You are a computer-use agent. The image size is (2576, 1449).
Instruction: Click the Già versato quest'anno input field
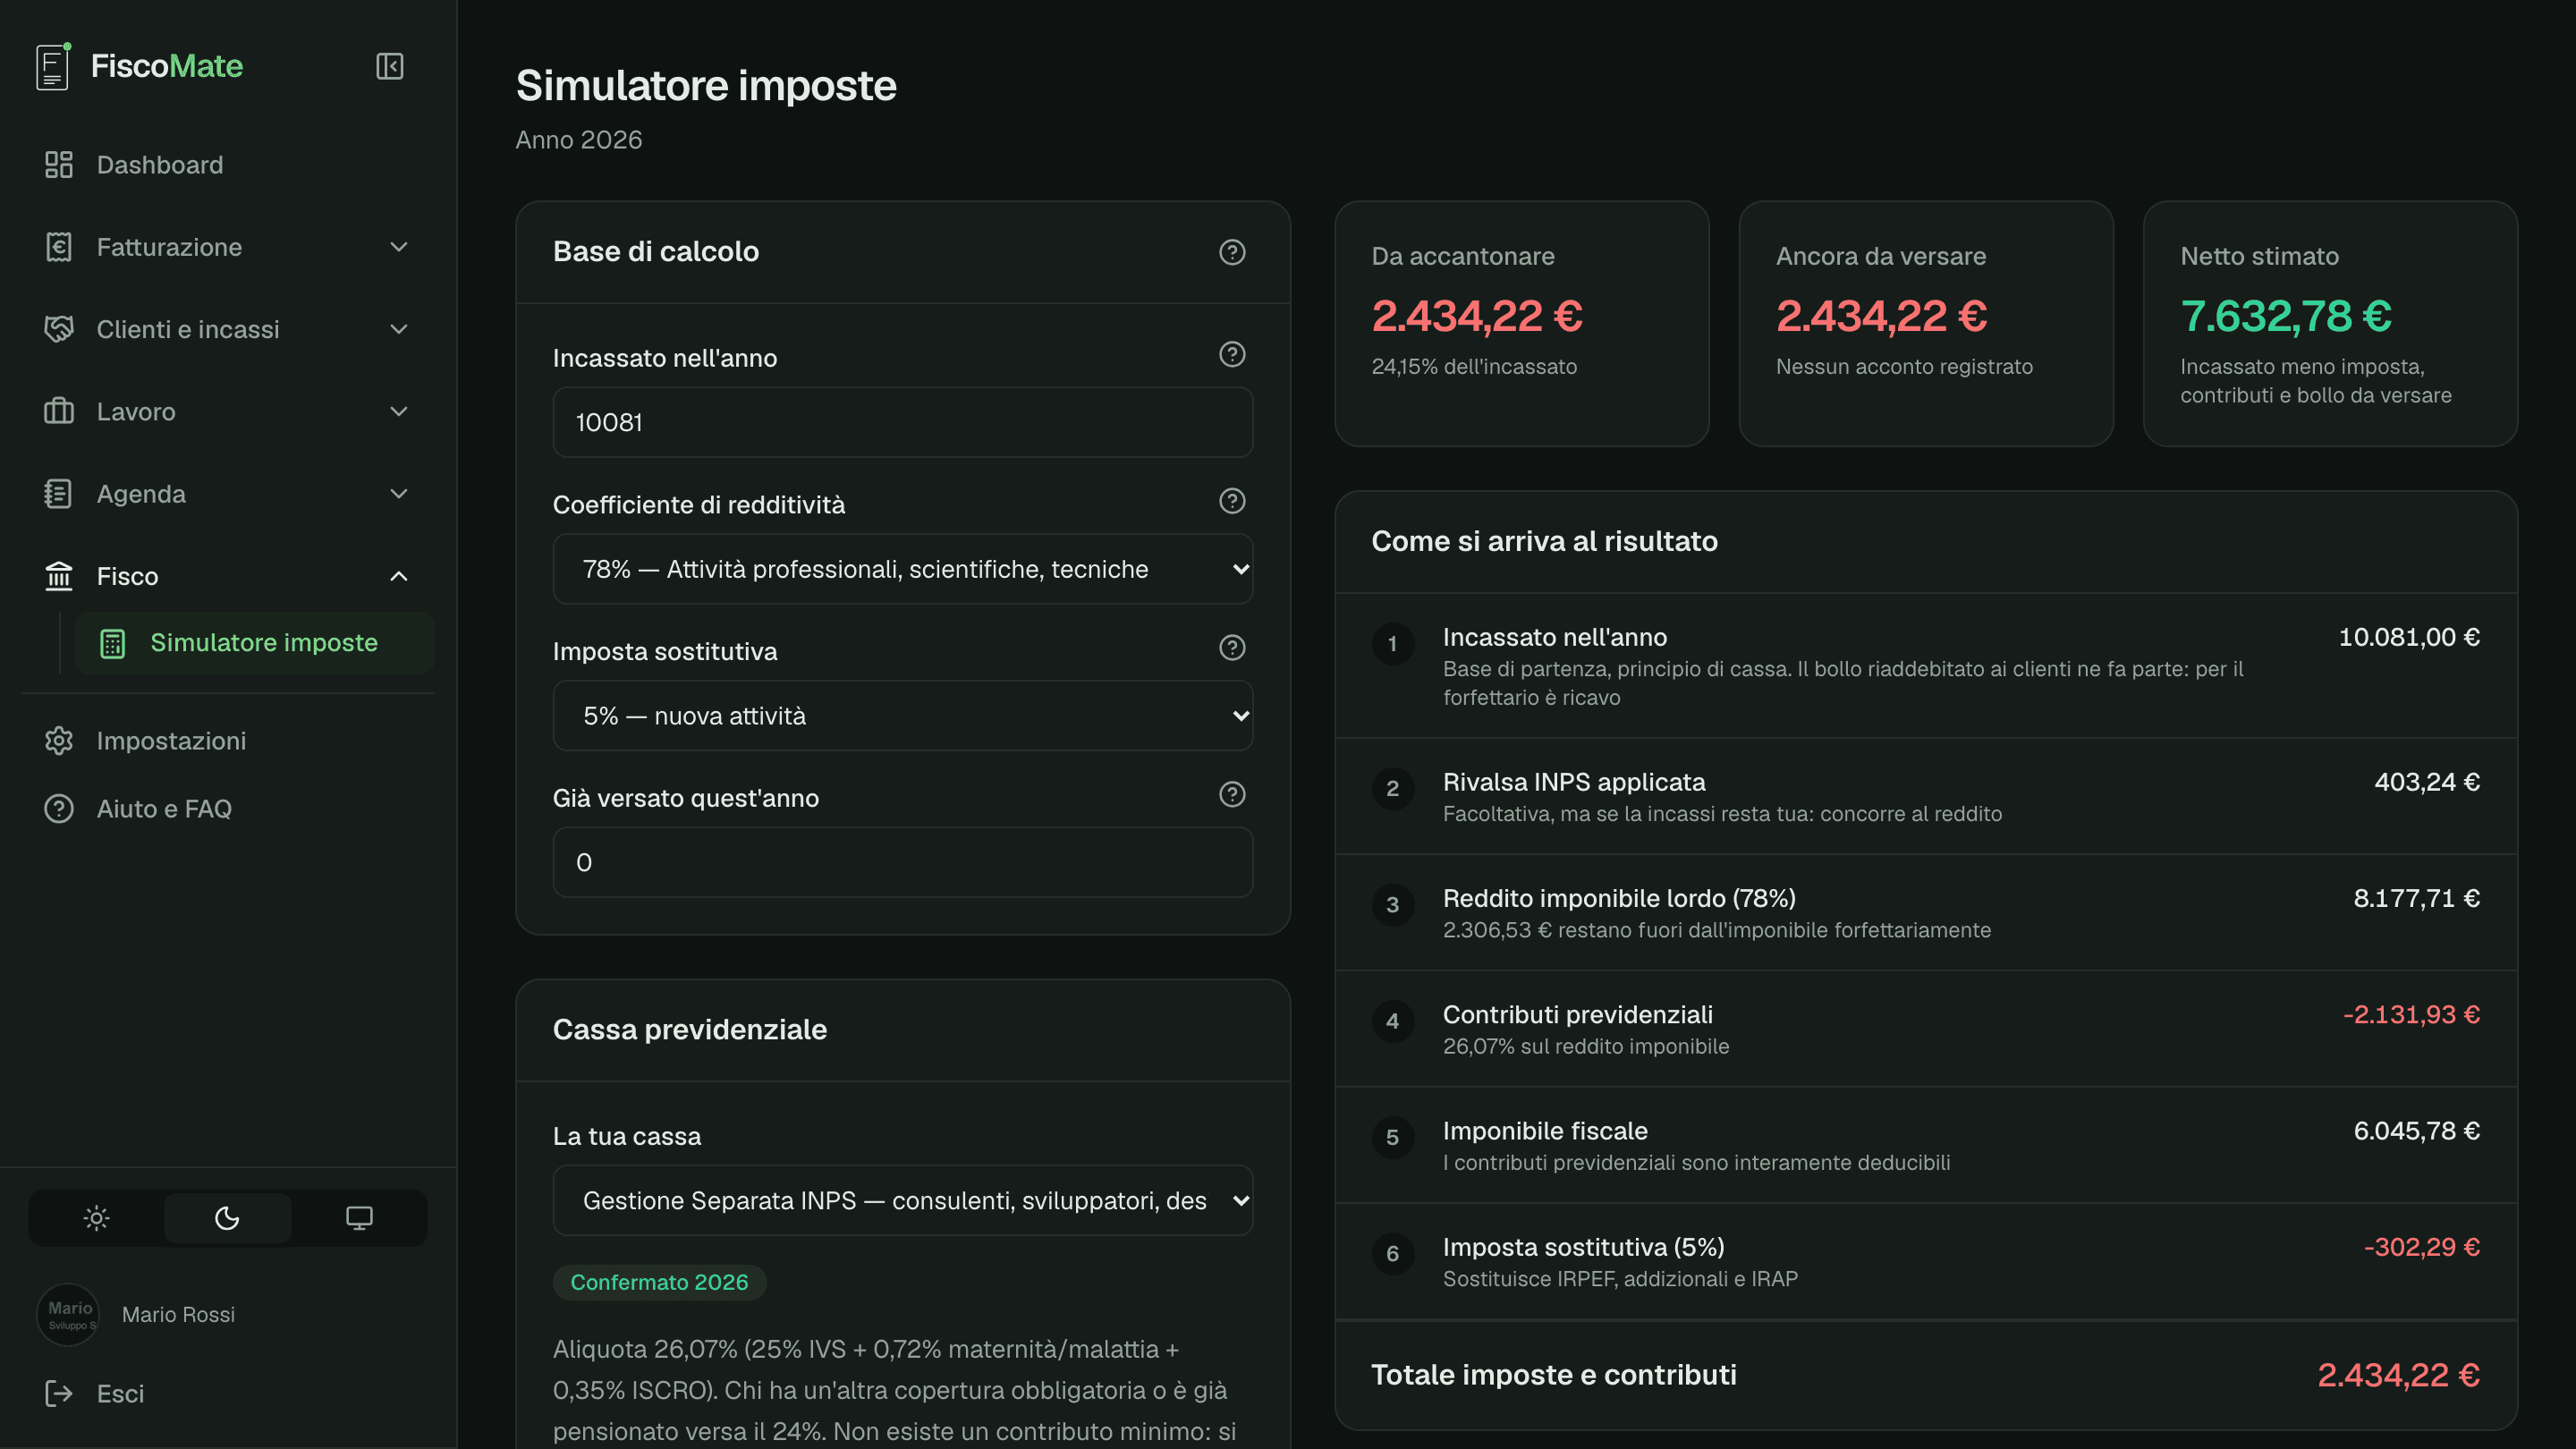tap(903, 863)
